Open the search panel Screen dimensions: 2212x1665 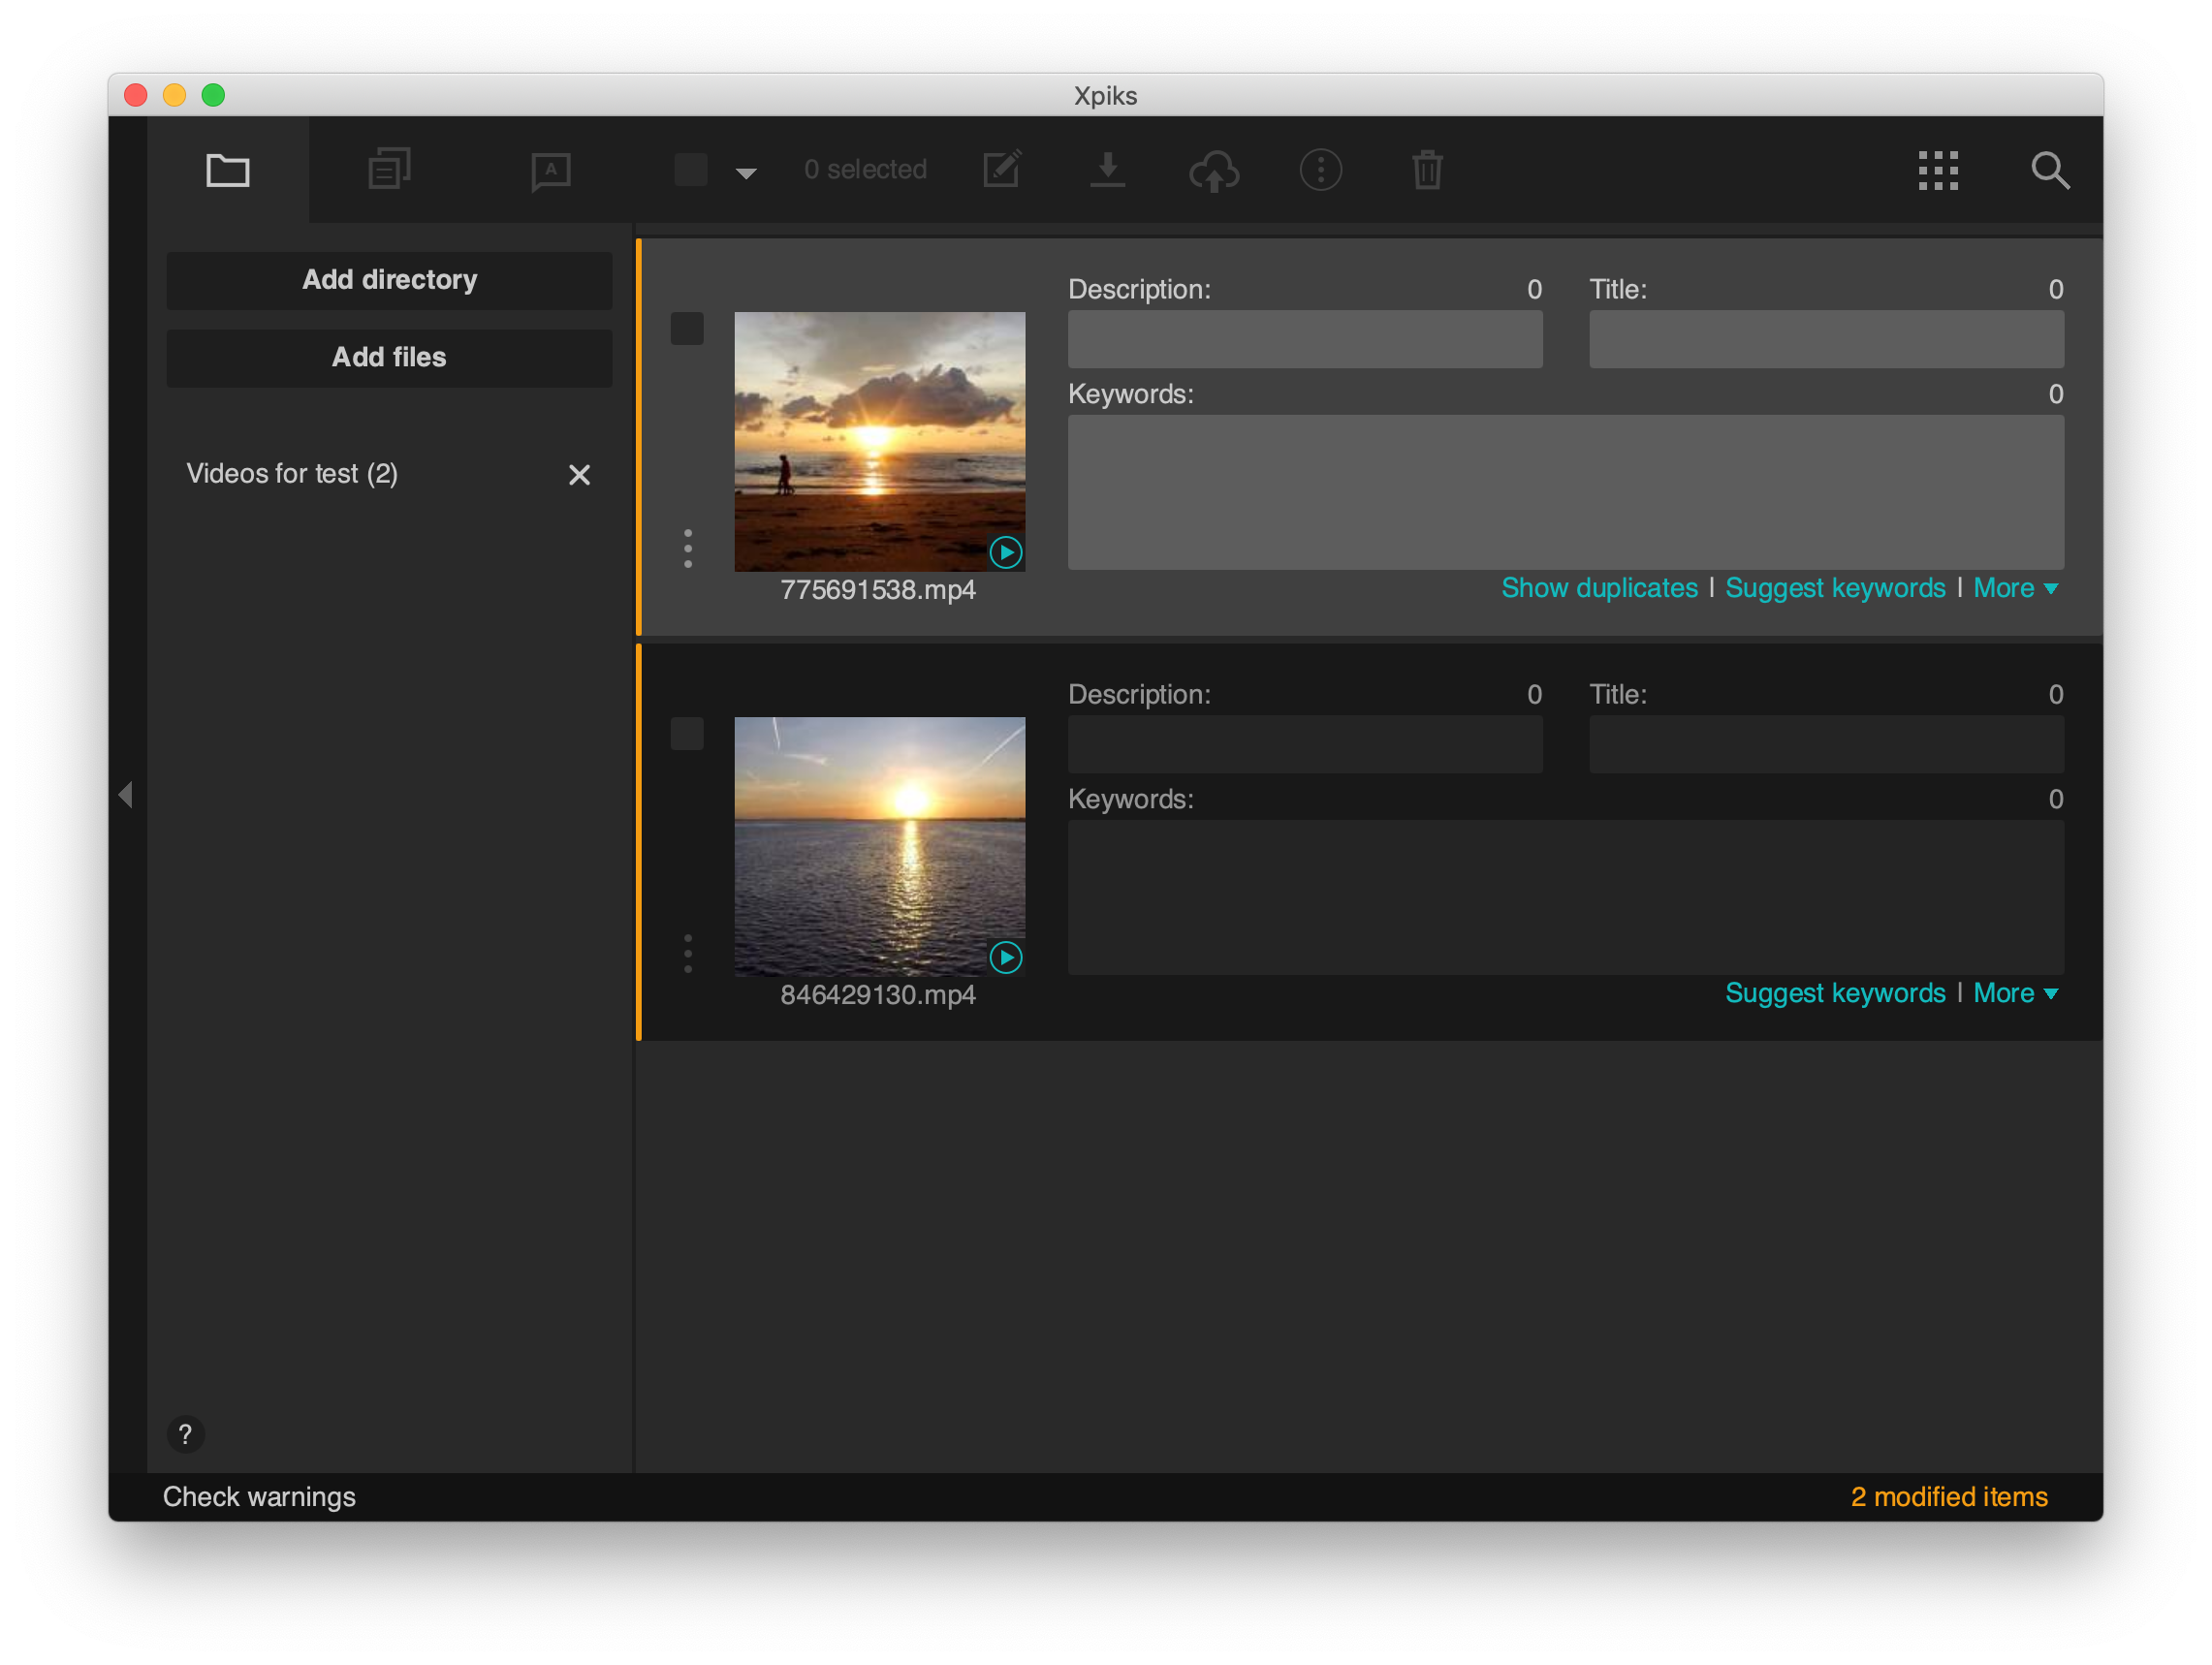pos(2051,170)
